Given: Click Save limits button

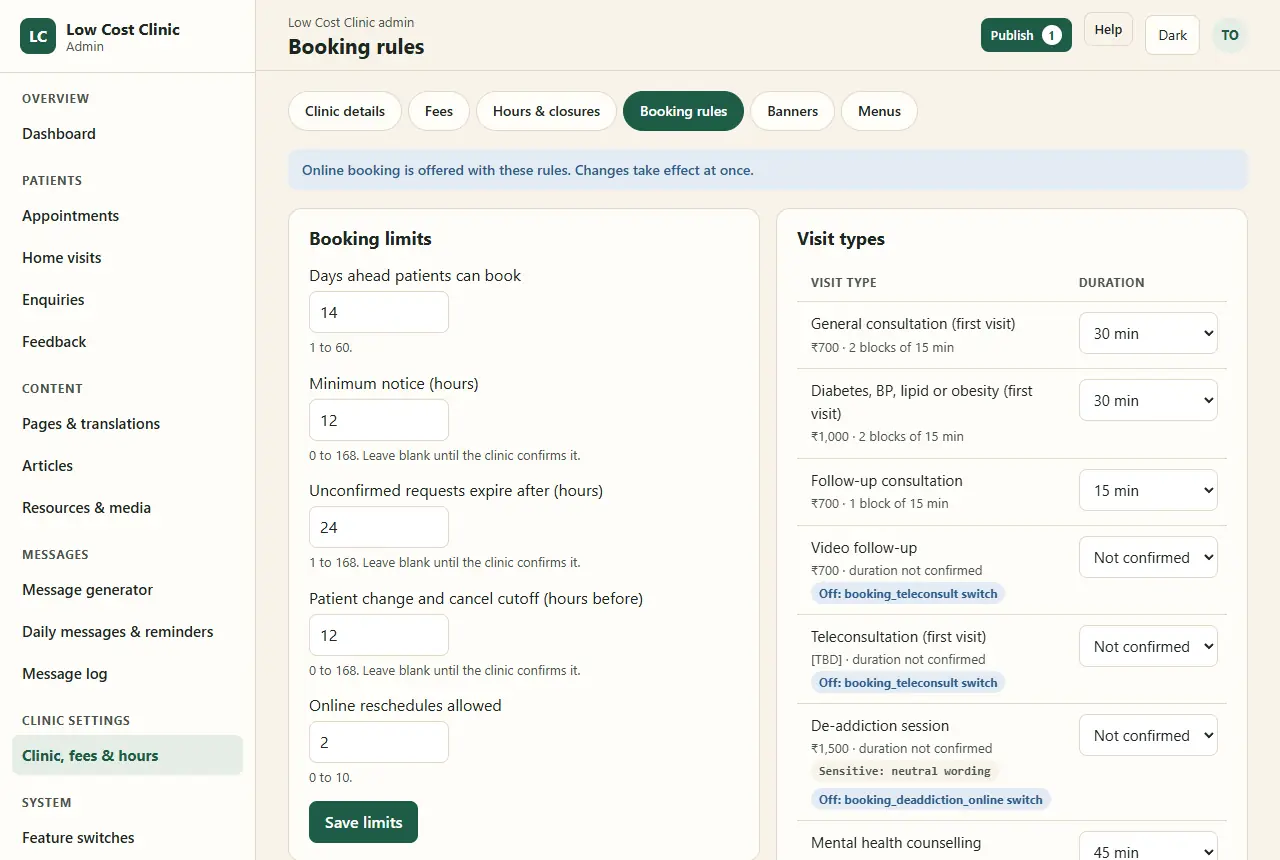Looking at the screenshot, I should (x=363, y=822).
